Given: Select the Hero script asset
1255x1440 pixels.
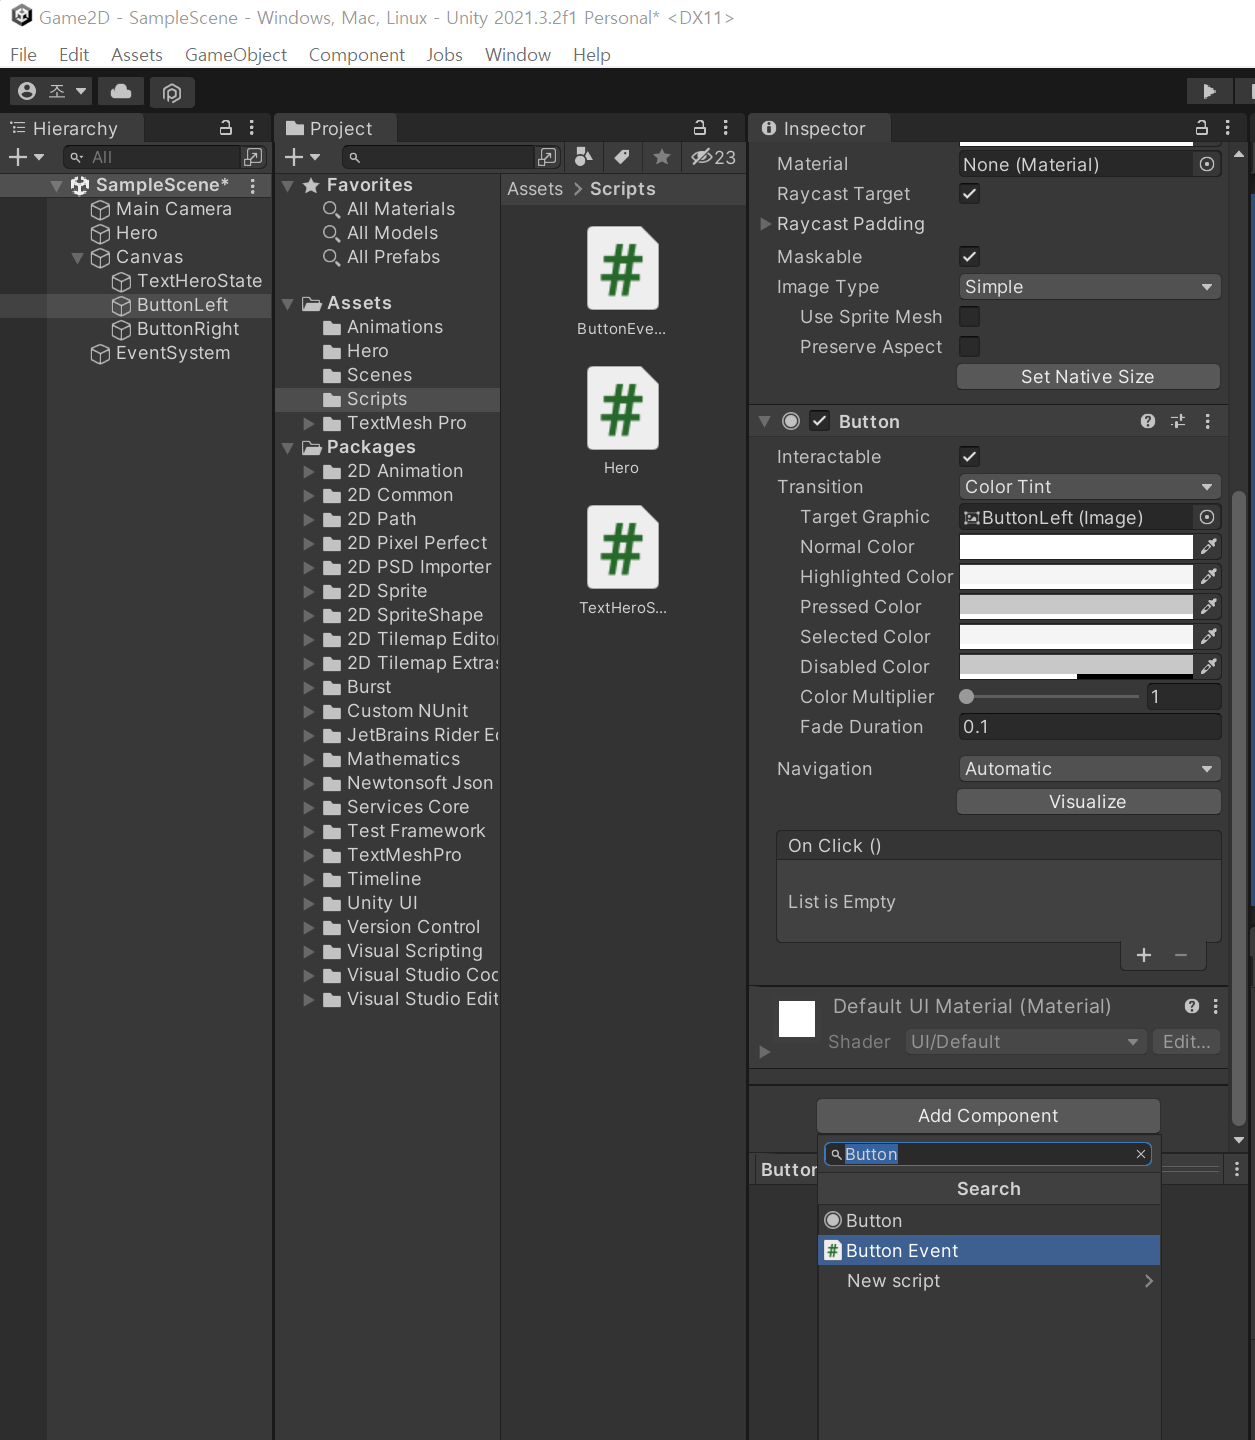Looking at the screenshot, I should pyautogui.click(x=622, y=421).
